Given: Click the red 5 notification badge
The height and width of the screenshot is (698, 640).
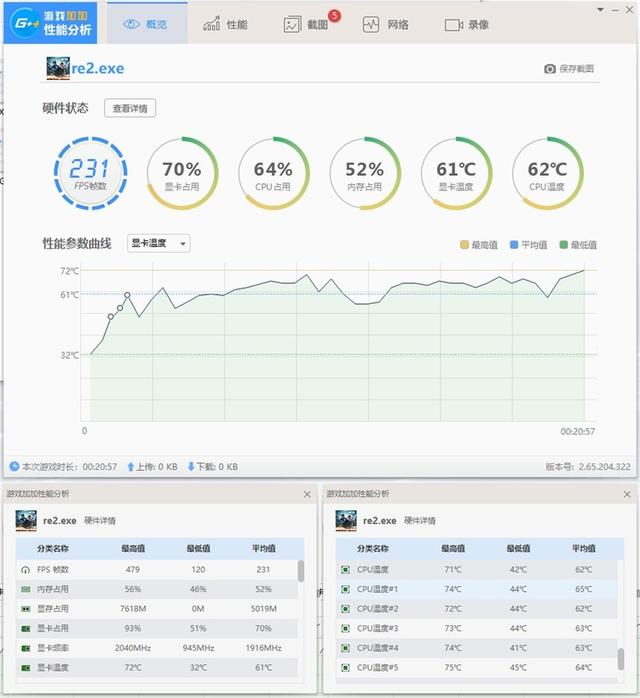Looking at the screenshot, I should (x=334, y=16).
